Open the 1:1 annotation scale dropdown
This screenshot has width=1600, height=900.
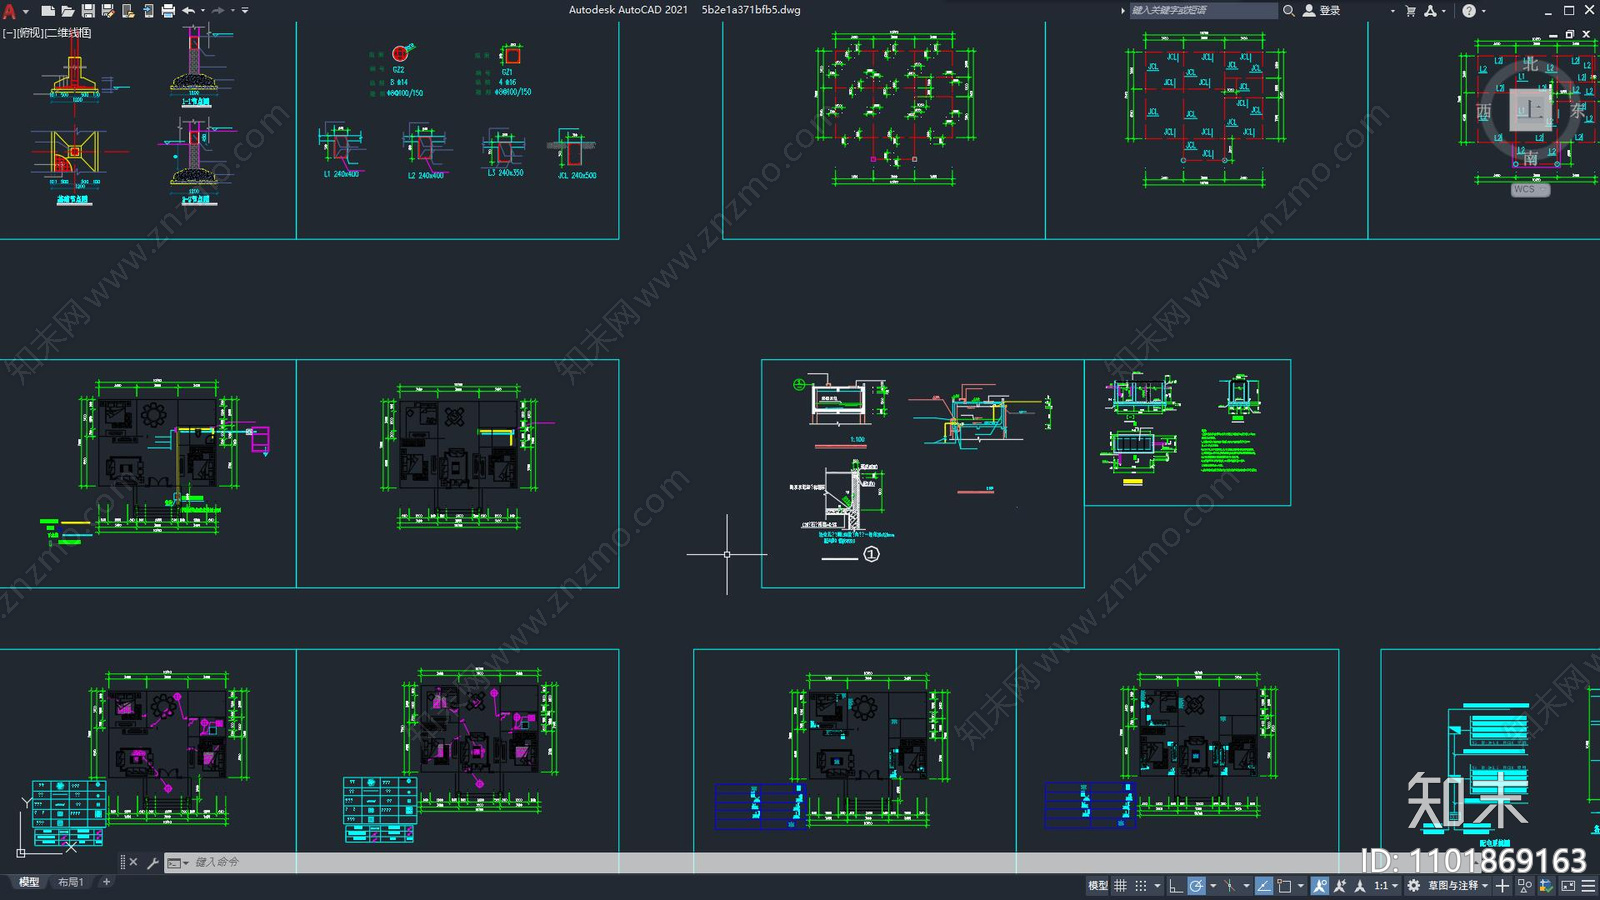(x=1386, y=886)
